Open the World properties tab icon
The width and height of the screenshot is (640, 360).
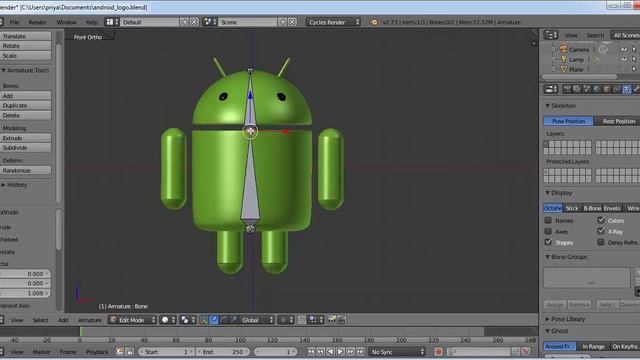[x=596, y=89]
